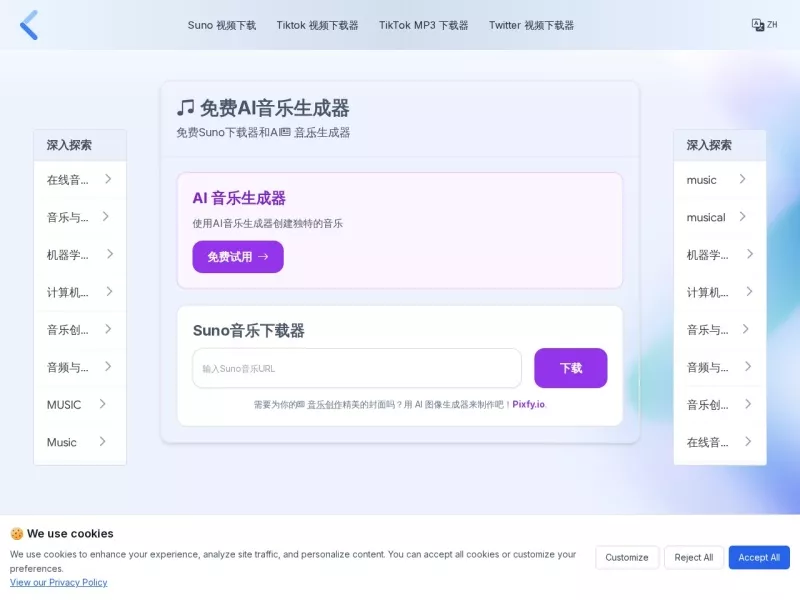Expand left sidebar 在线音... chevron
The width and height of the screenshot is (800, 600).
(x=108, y=179)
